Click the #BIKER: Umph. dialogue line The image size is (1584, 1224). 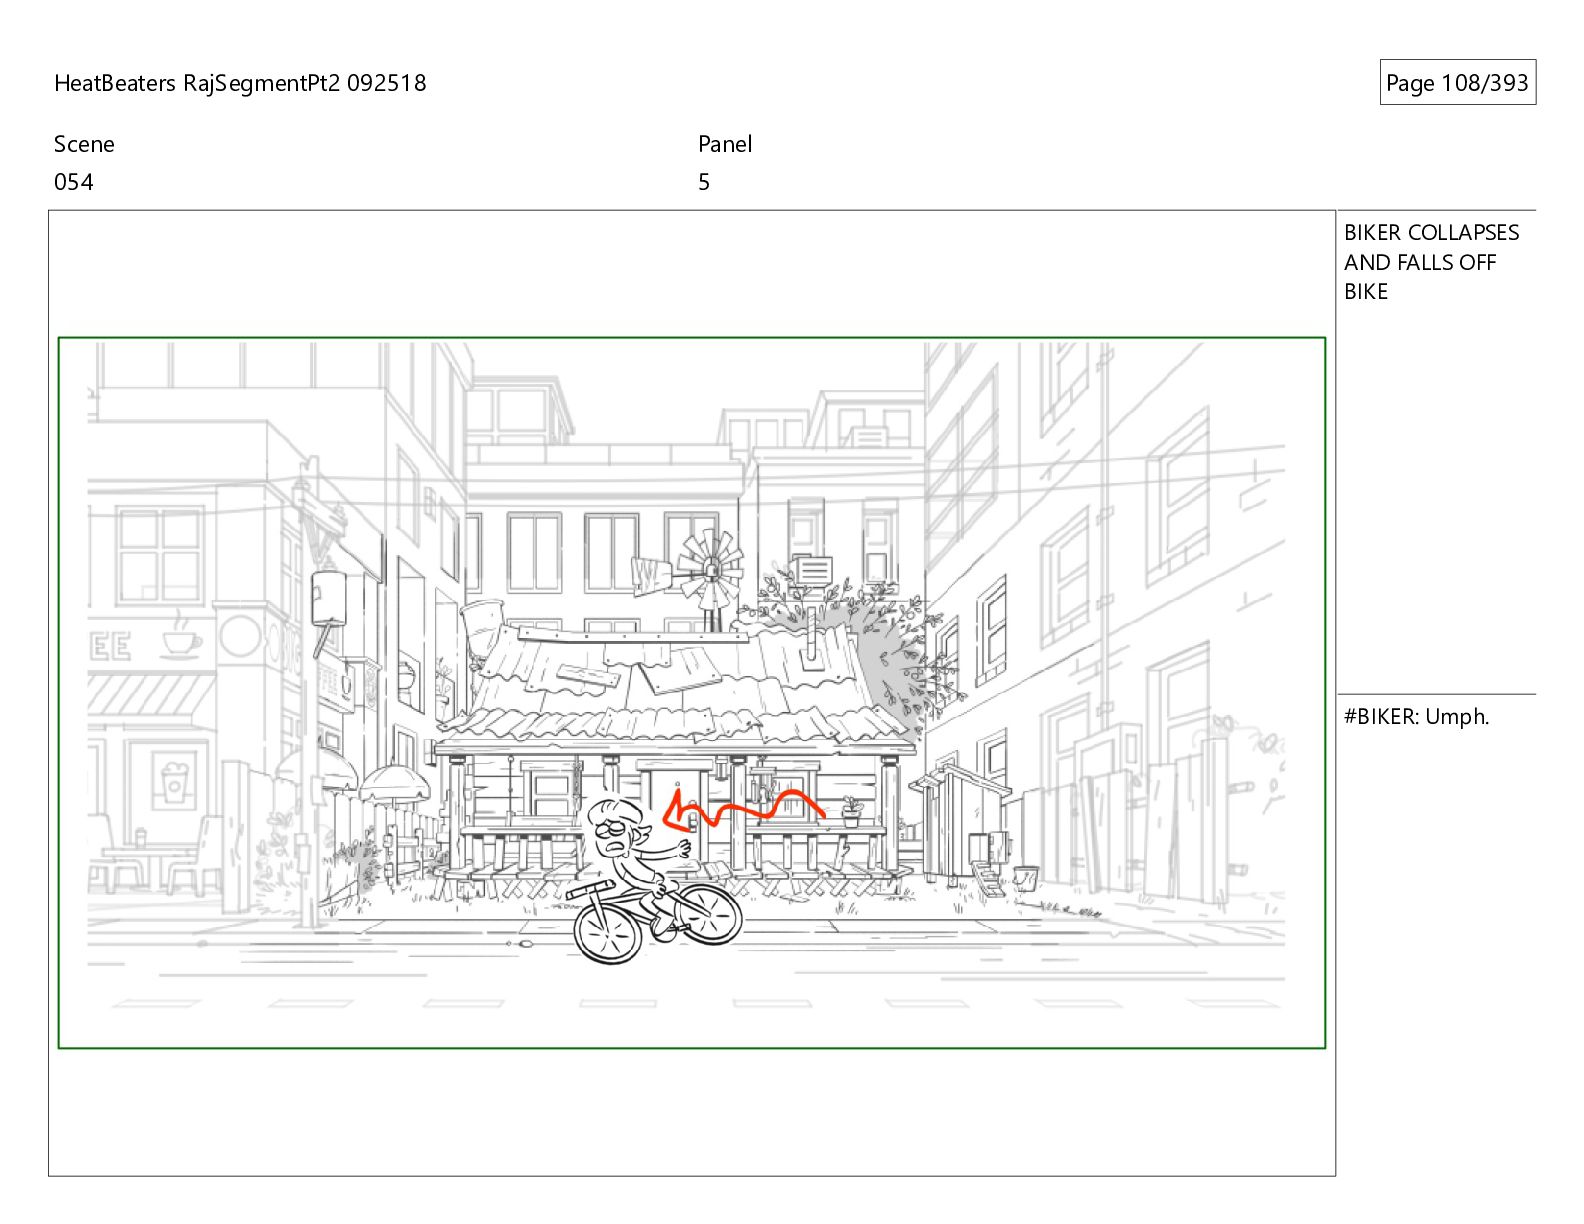pos(1416,716)
